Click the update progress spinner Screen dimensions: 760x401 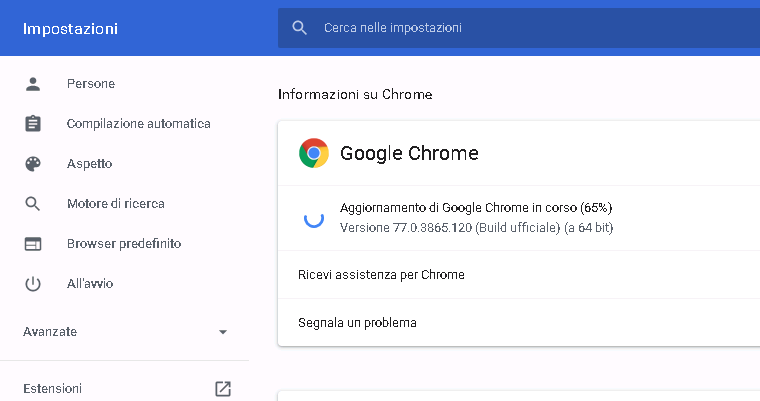pyautogui.click(x=314, y=218)
